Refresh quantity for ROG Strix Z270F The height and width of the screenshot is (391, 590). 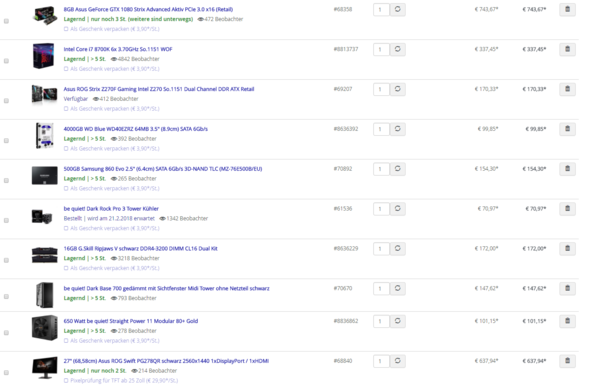pyautogui.click(x=398, y=89)
